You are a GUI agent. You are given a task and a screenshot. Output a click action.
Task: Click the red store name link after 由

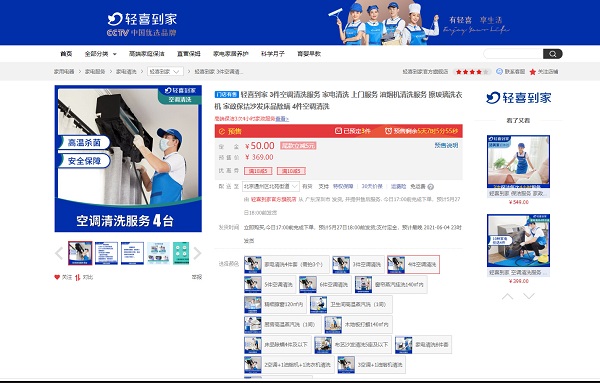(x=274, y=199)
